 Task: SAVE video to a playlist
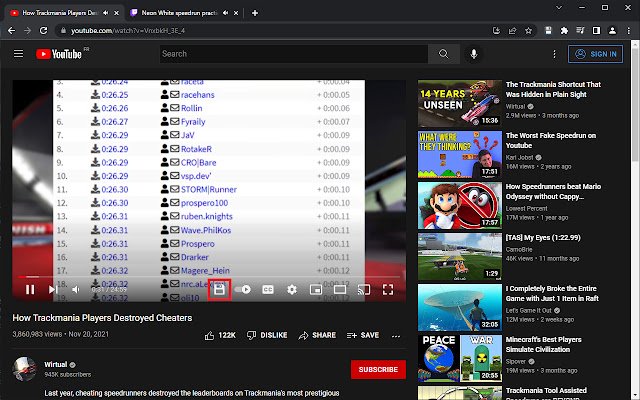click(x=363, y=335)
